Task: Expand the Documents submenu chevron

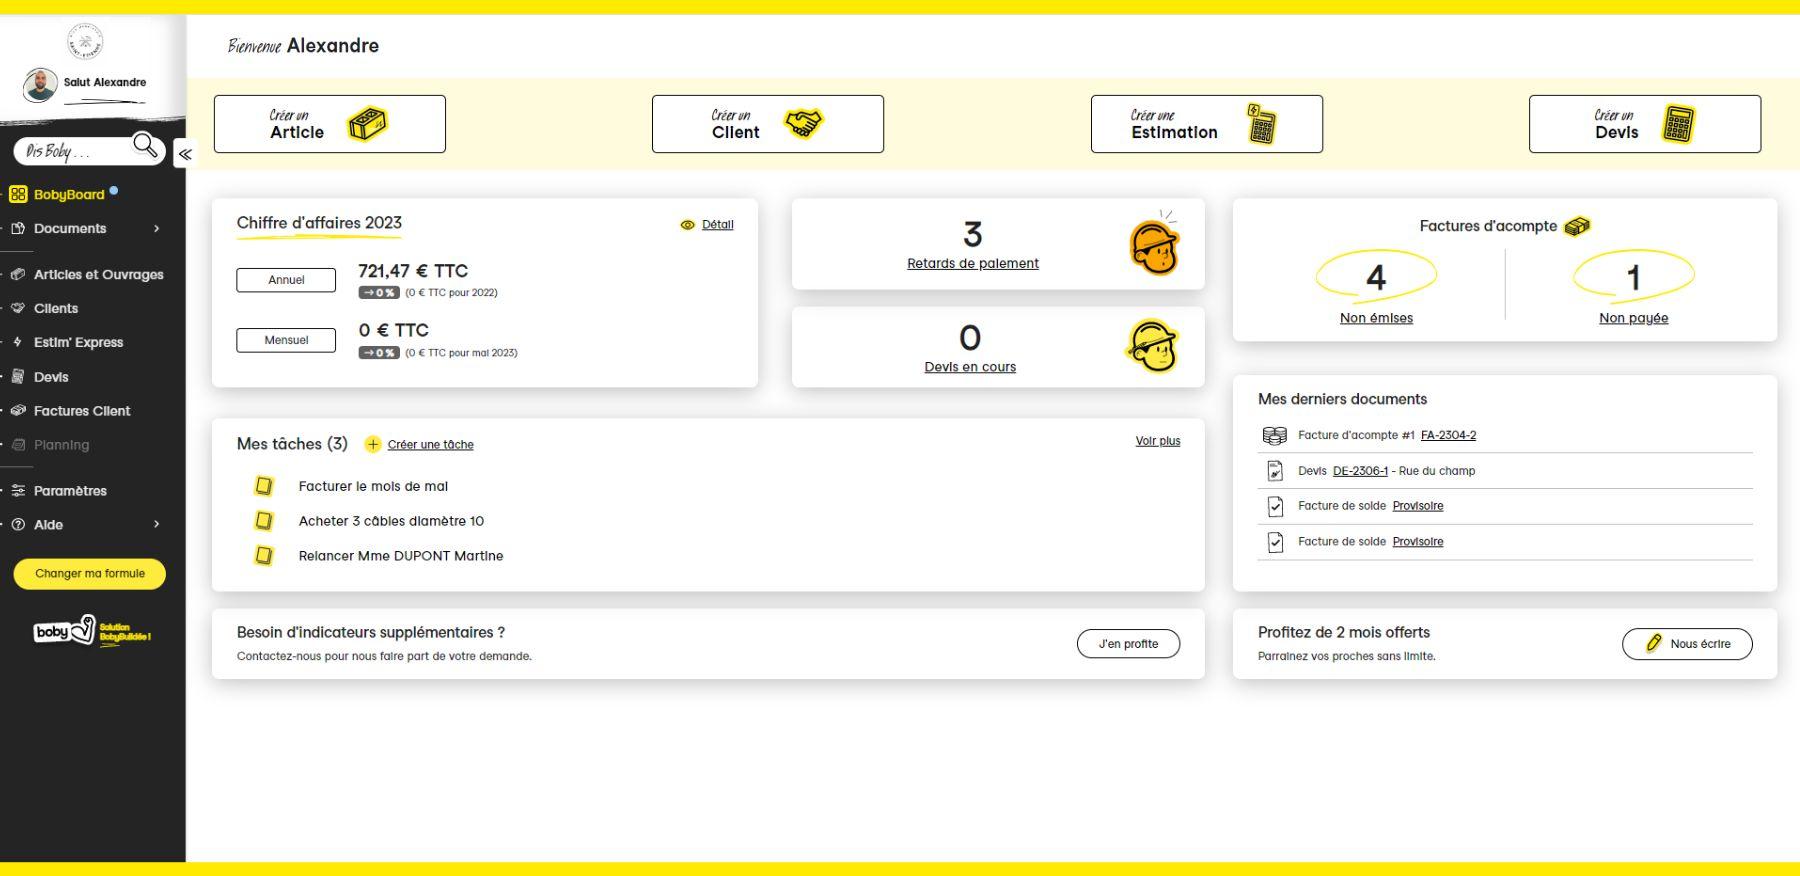Action: tap(156, 229)
